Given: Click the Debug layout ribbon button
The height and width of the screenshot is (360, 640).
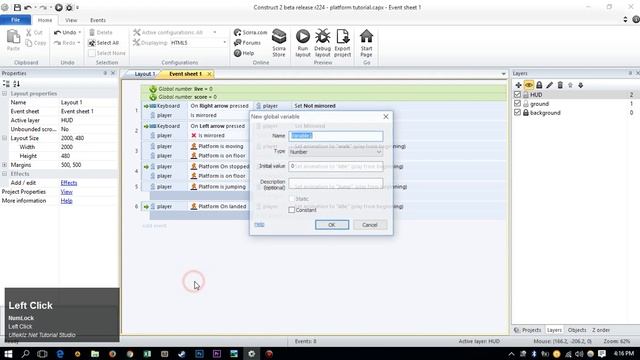Looking at the screenshot, I should [x=322, y=43].
